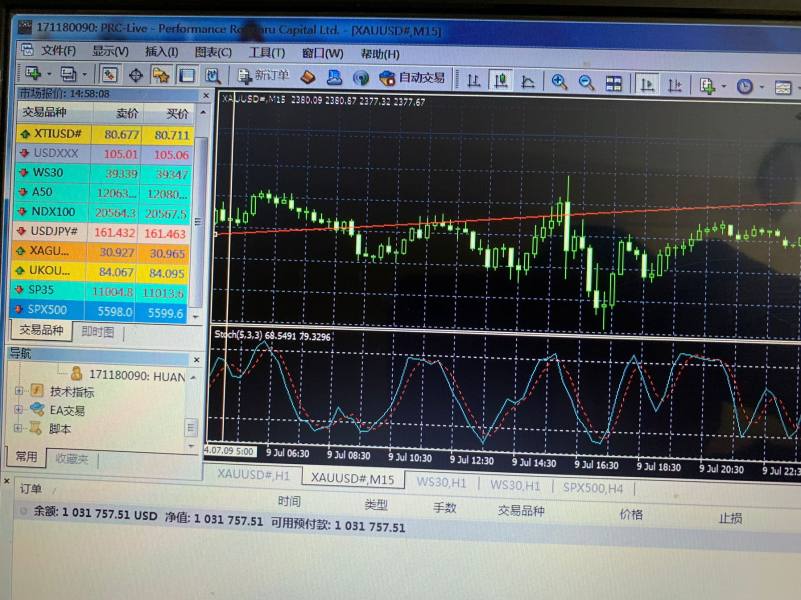
Task: Toggle candlestick chart mode button
Action: click(501, 80)
